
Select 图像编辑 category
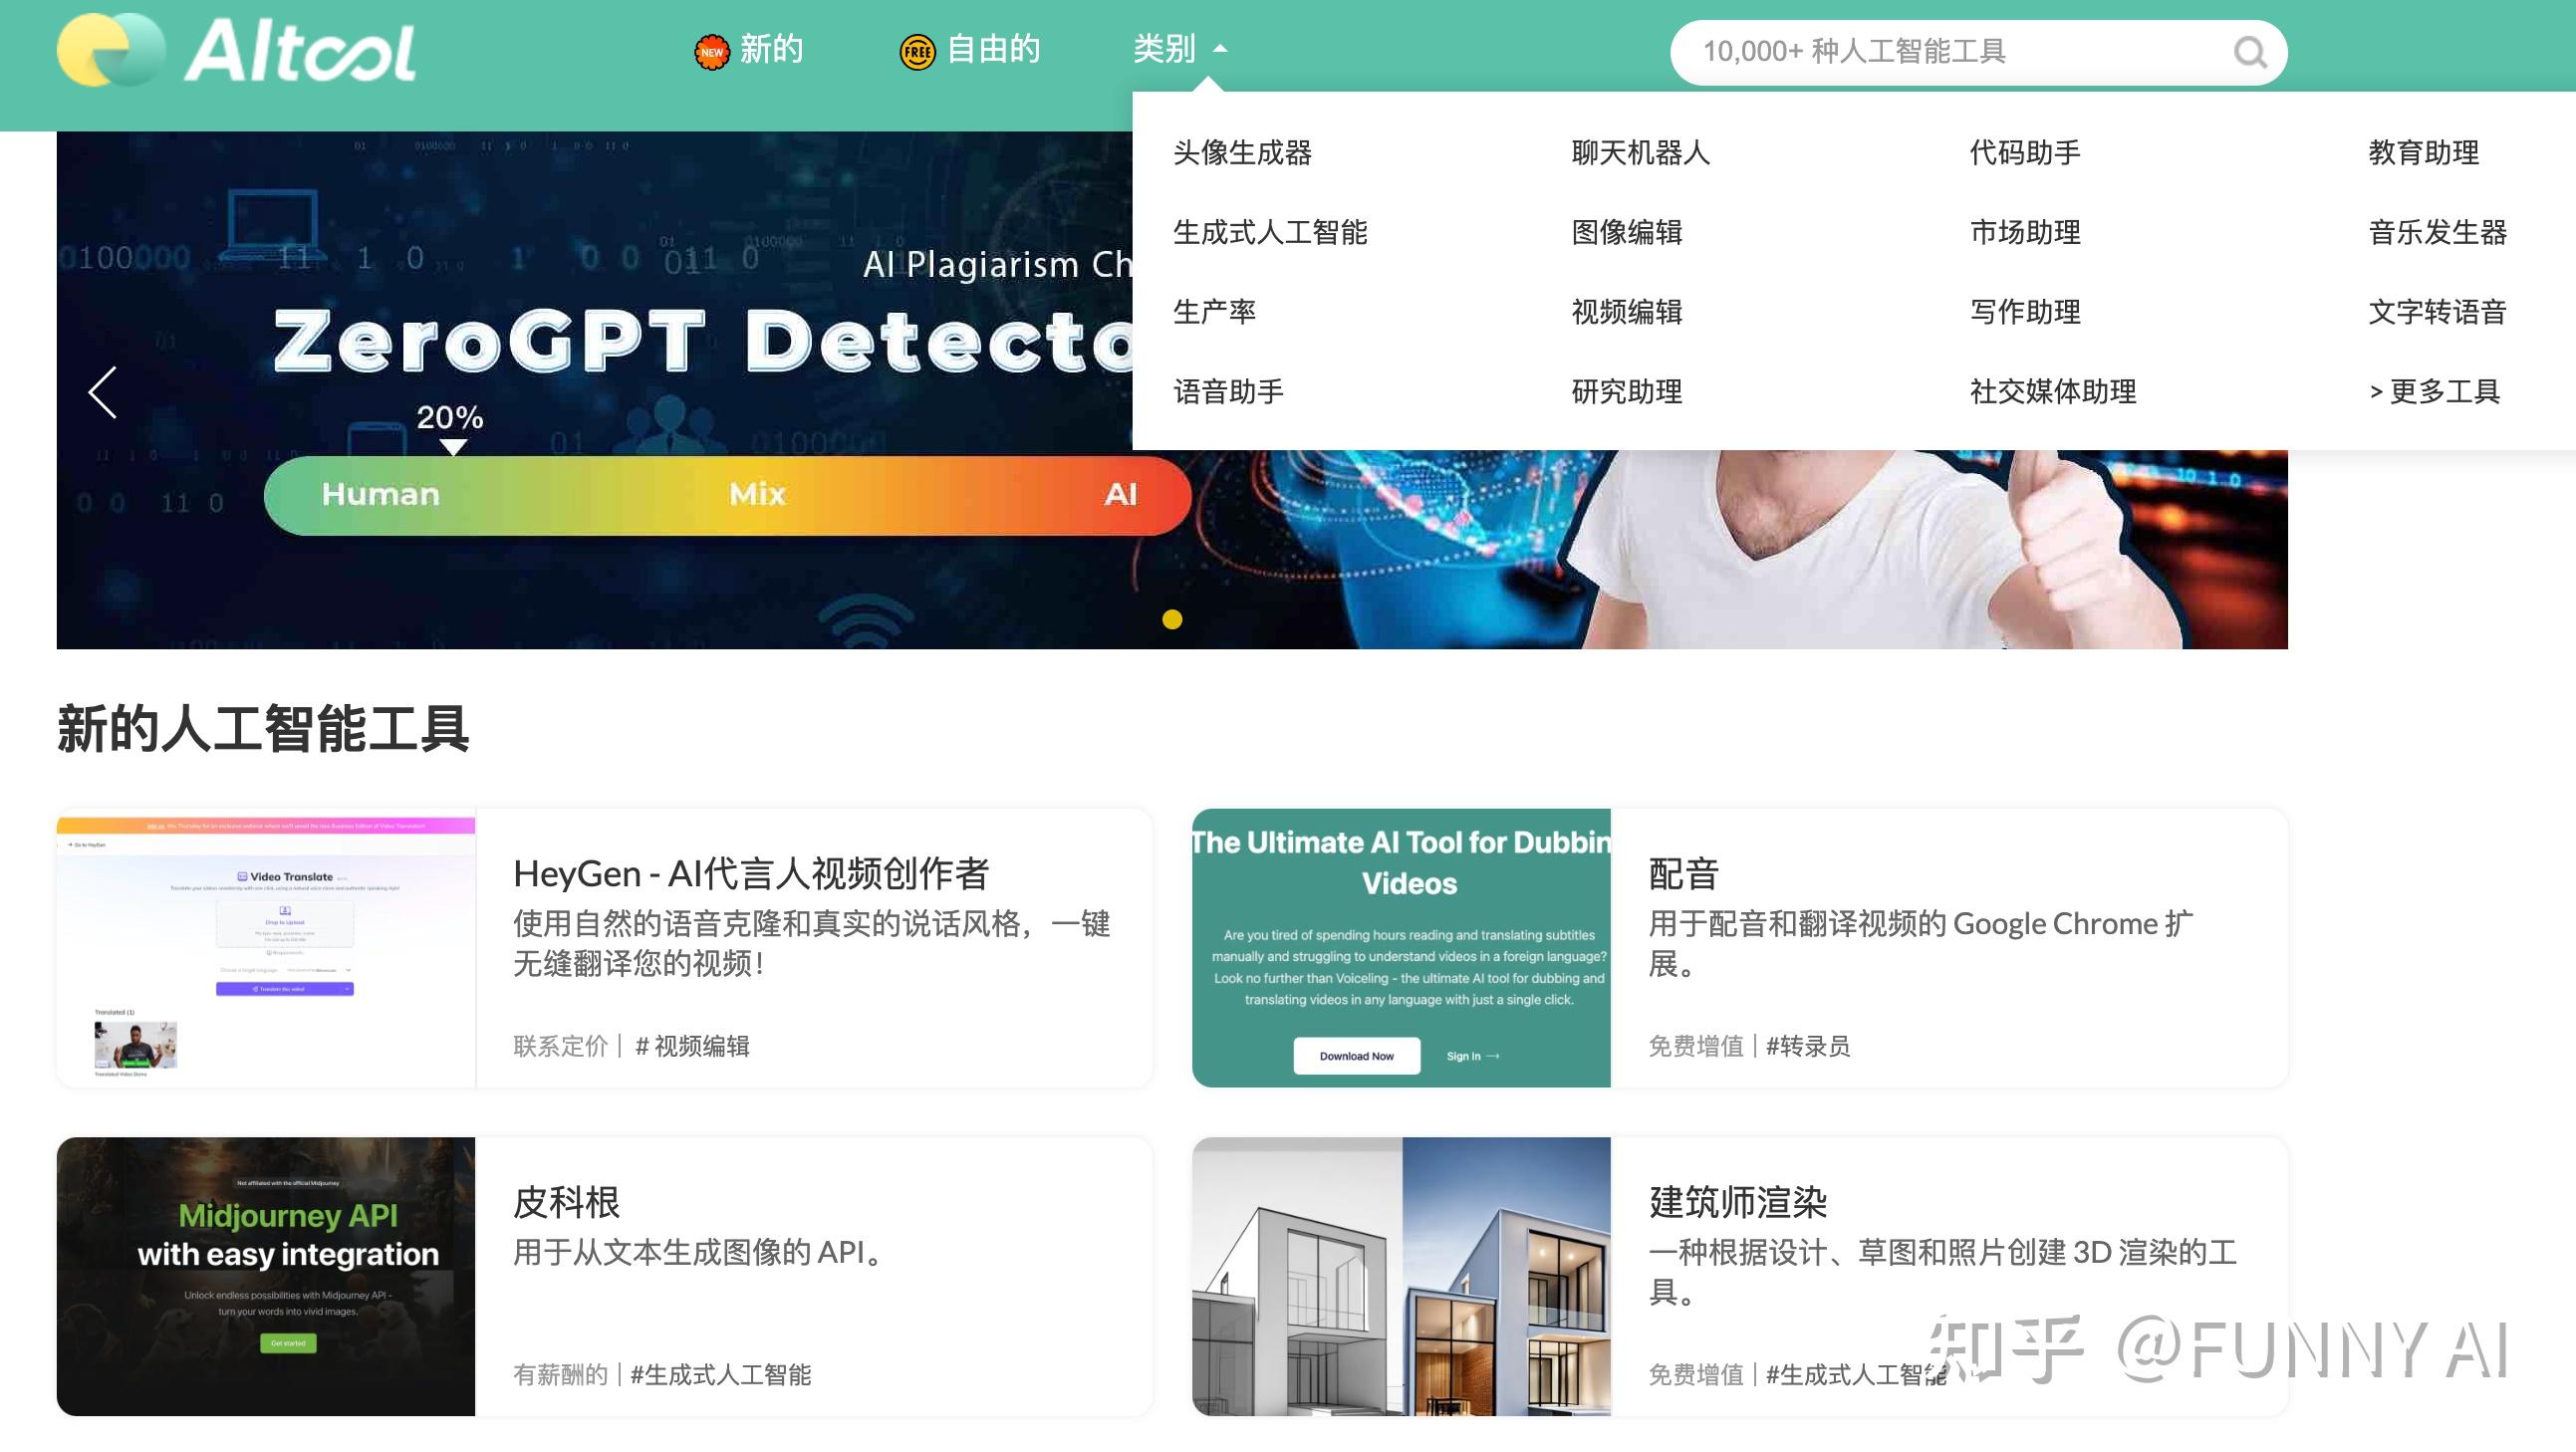[1627, 233]
